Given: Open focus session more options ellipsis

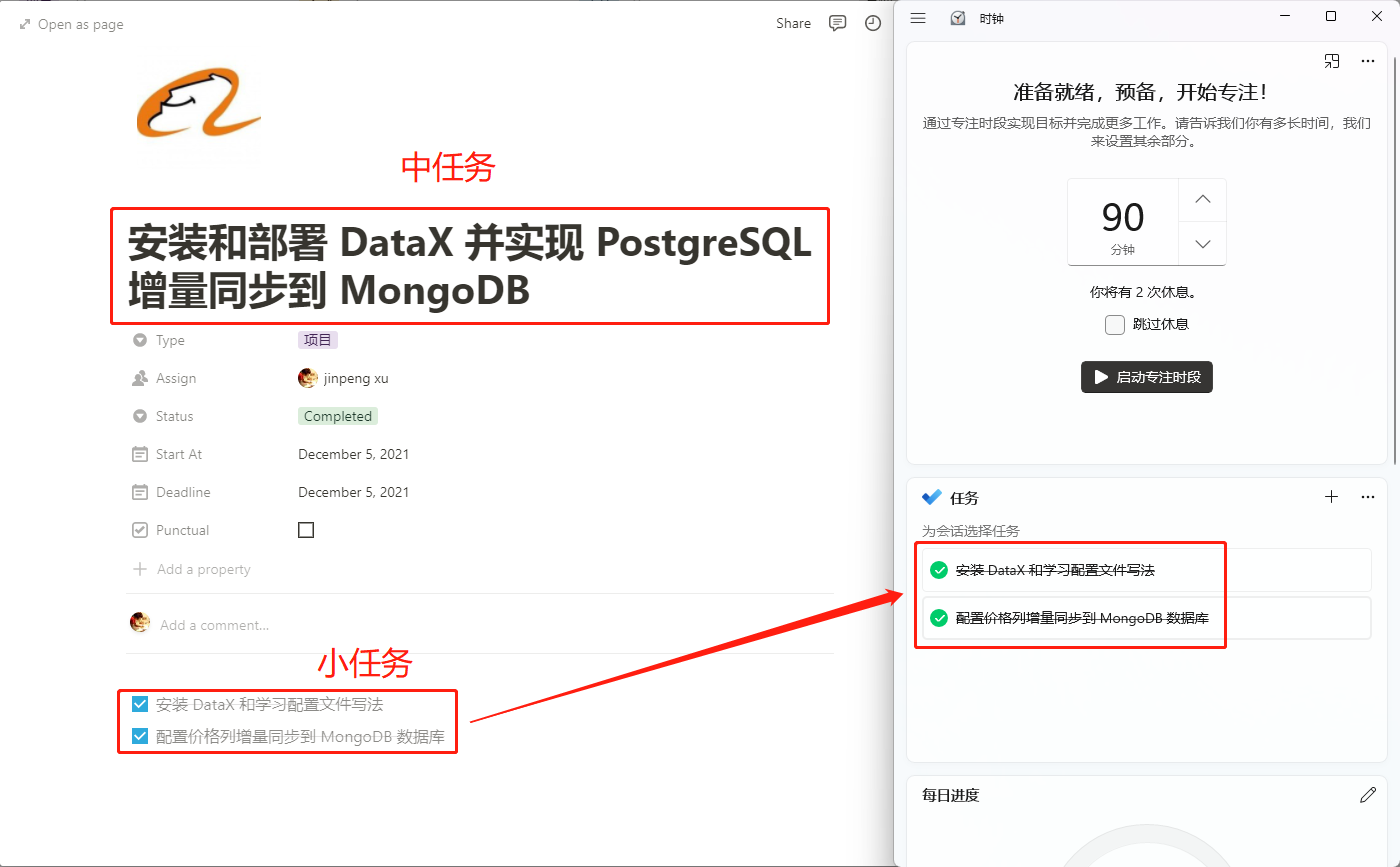Looking at the screenshot, I should tap(1368, 61).
